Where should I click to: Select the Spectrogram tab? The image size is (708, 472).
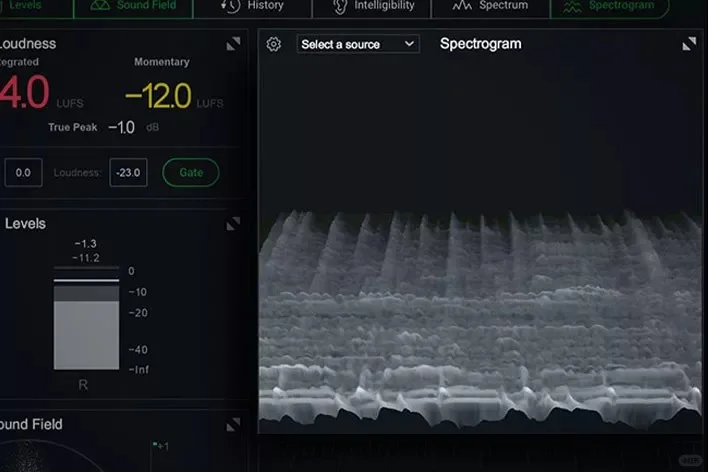(610, 6)
